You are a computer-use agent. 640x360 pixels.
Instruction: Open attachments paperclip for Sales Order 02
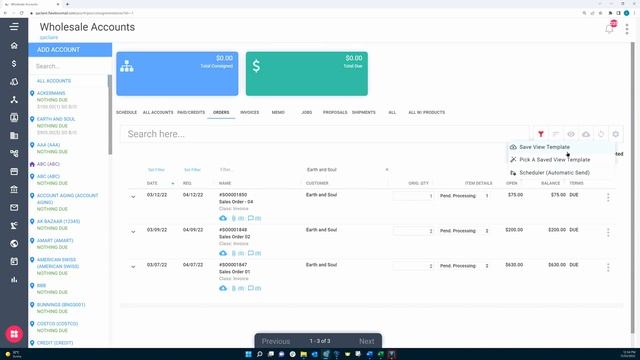click(238, 253)
